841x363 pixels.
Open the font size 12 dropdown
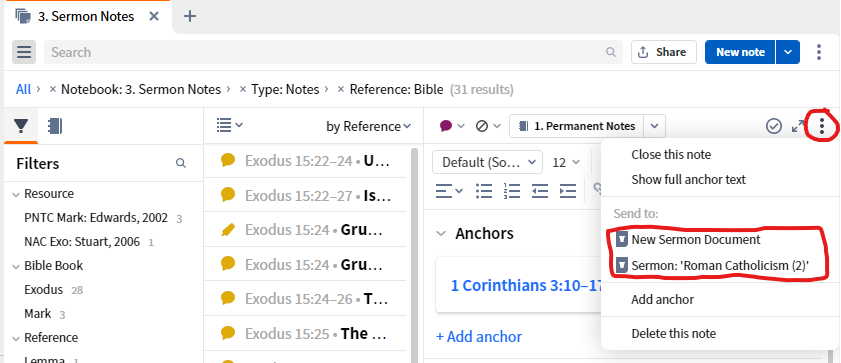pos(566,162)
